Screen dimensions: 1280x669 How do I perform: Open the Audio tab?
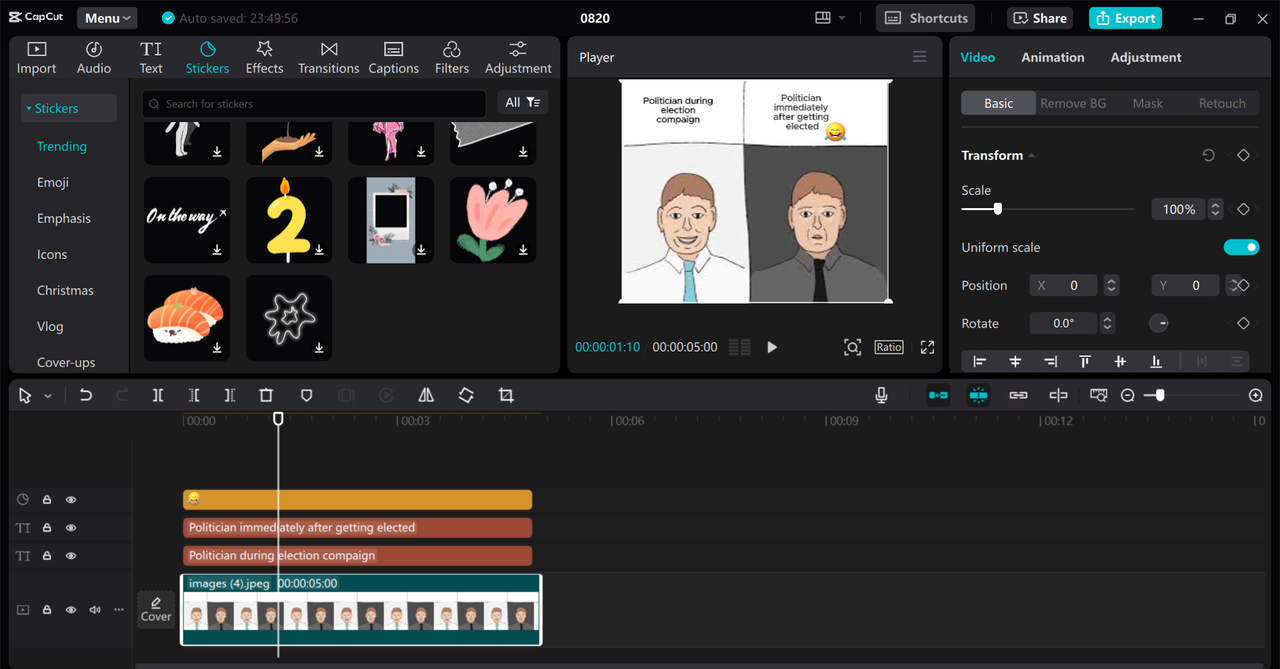(x=94, y=58)
